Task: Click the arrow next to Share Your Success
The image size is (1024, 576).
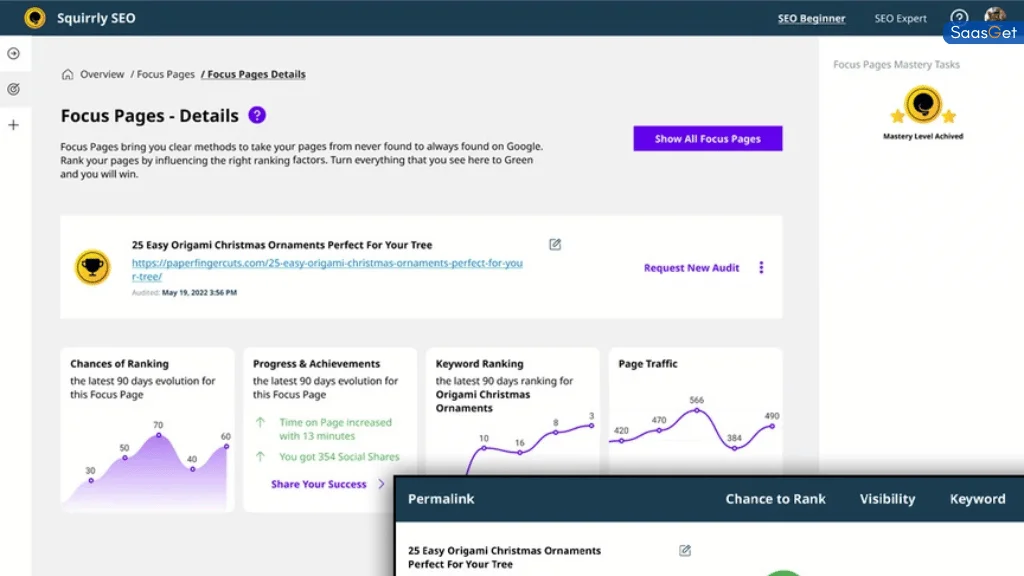Action: pyautogui.click(x=381, y=484)
